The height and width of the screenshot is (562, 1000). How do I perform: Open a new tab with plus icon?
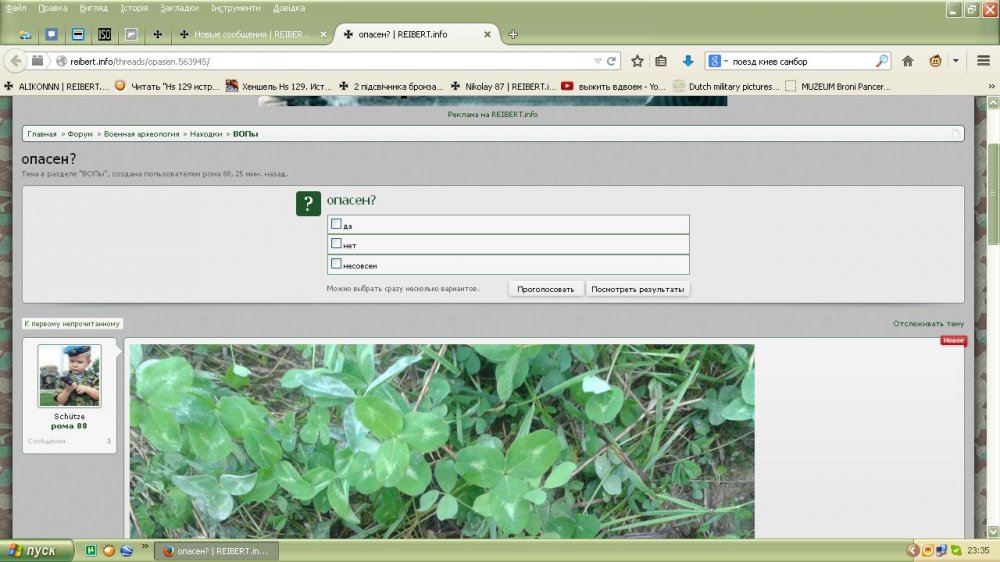click(x=514, y=34)
